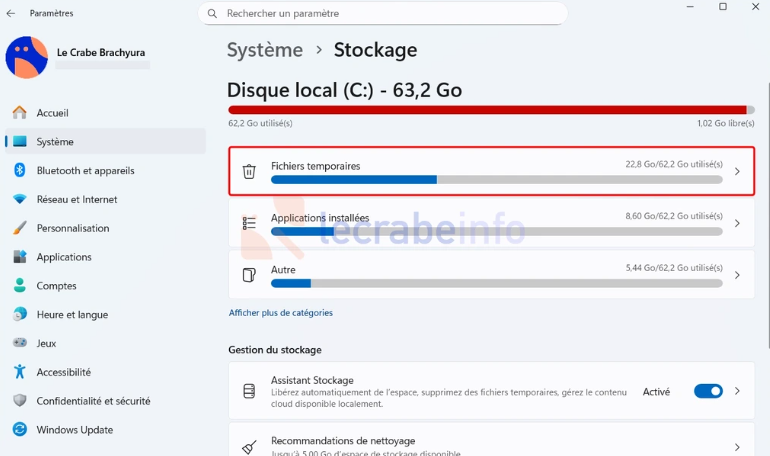This screenshot has height=456, width=770.
Task: Click the Rechercher un paramètre field
Action: [390, 13]
